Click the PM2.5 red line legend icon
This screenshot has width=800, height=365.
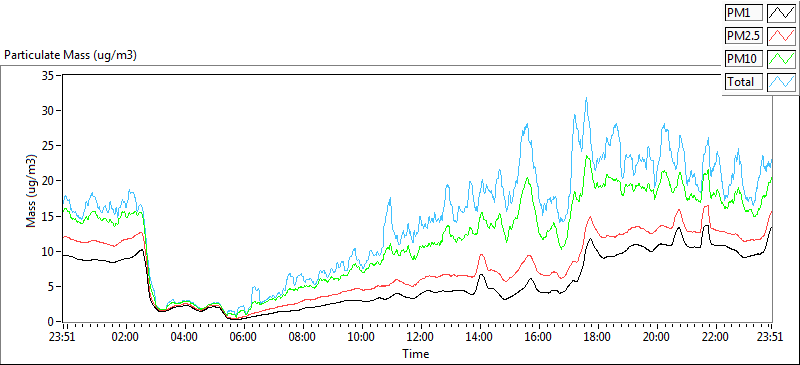[x=782, y=36]
